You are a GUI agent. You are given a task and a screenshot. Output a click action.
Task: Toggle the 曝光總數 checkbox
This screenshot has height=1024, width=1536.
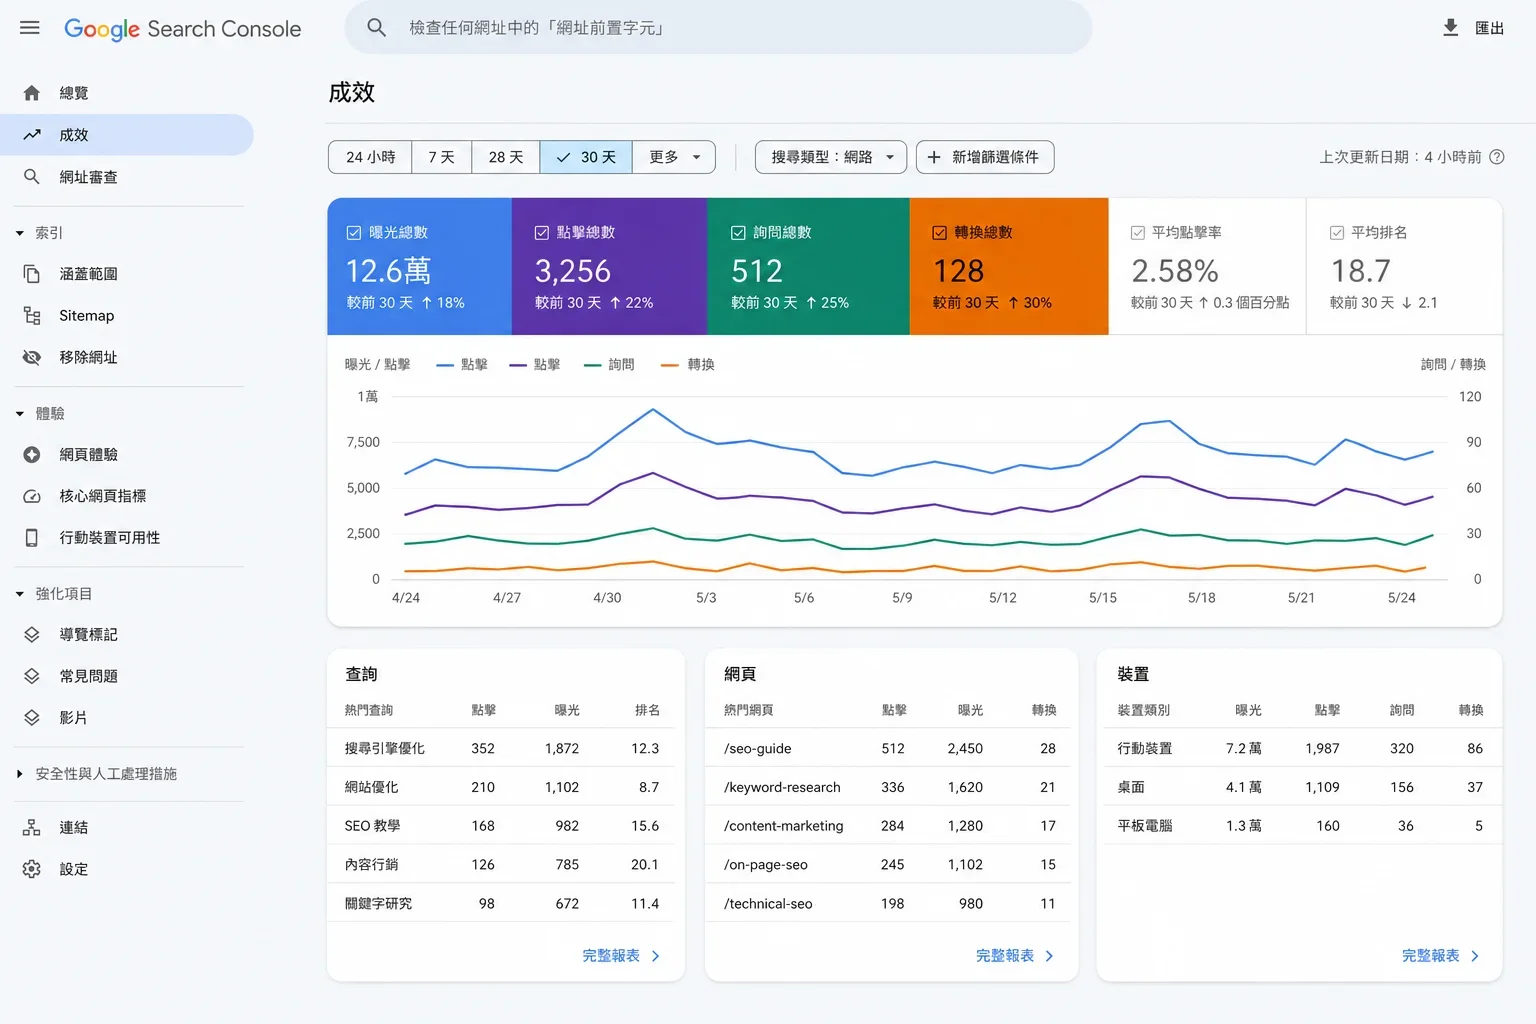[x=354, y=233]
